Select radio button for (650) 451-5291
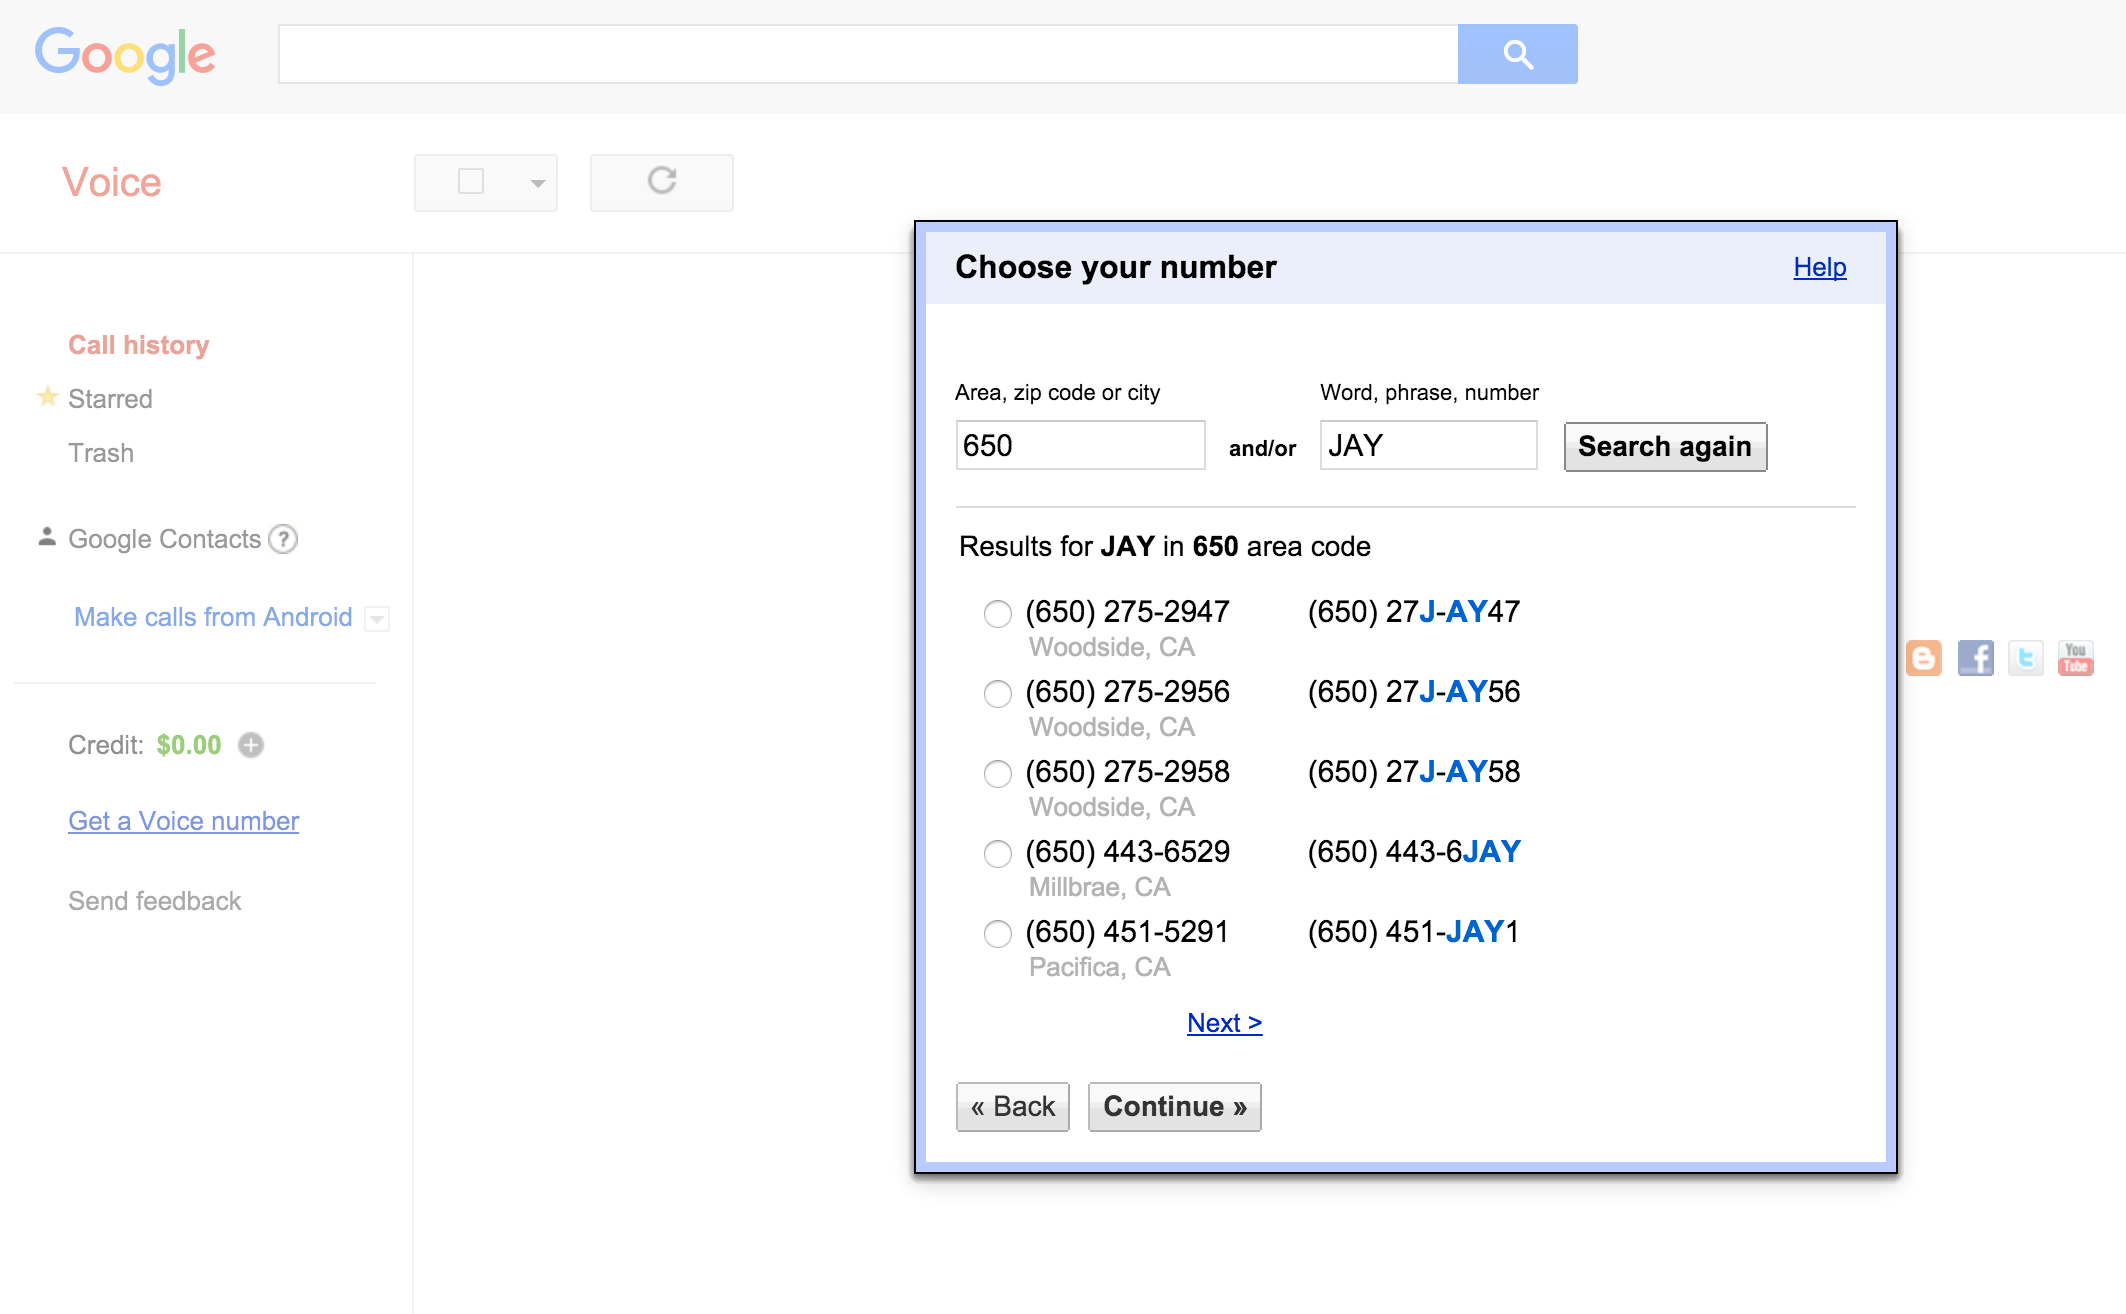 996,931
